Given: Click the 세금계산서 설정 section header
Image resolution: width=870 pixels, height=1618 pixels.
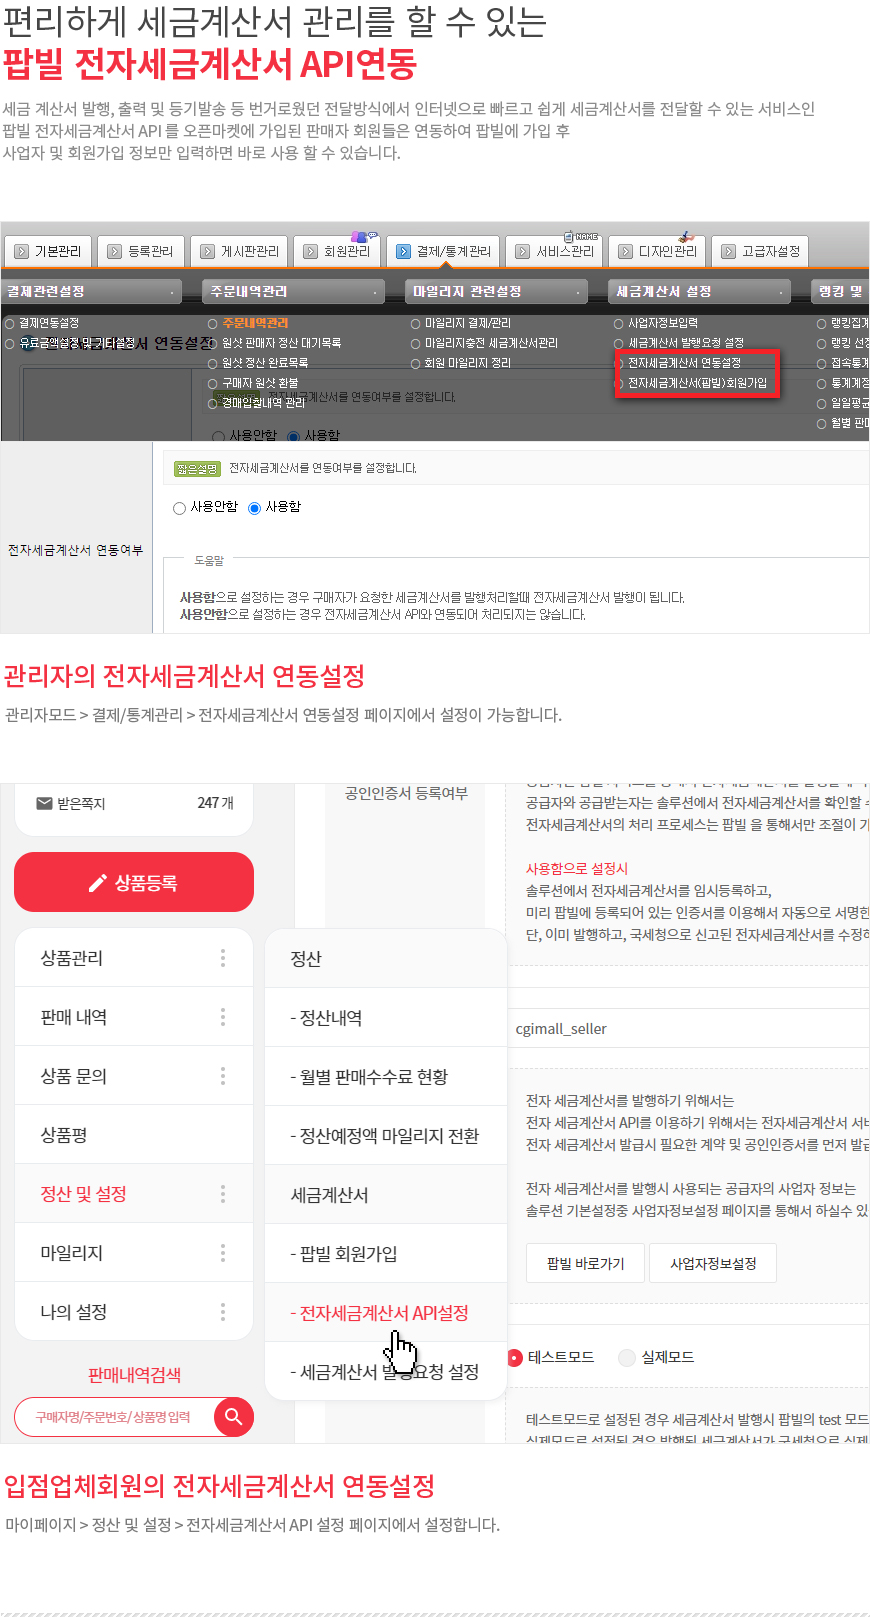Looking at the screenshot, I should [x=700, y=291].
